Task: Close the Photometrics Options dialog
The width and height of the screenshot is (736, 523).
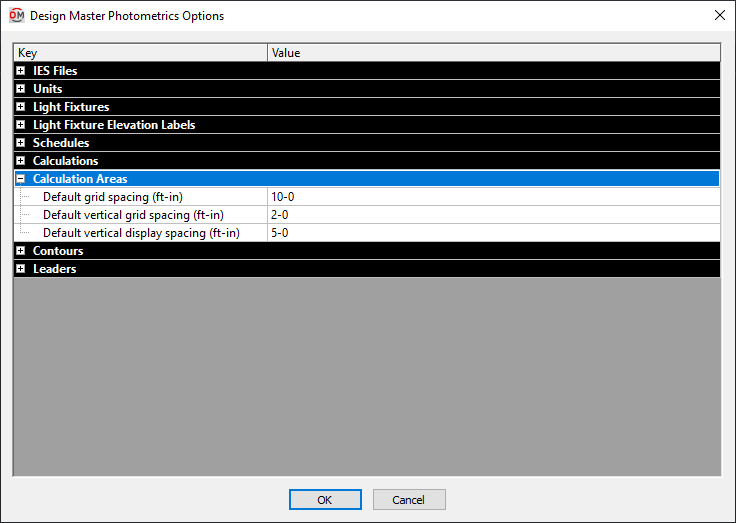Action: [x=720, y=15]
